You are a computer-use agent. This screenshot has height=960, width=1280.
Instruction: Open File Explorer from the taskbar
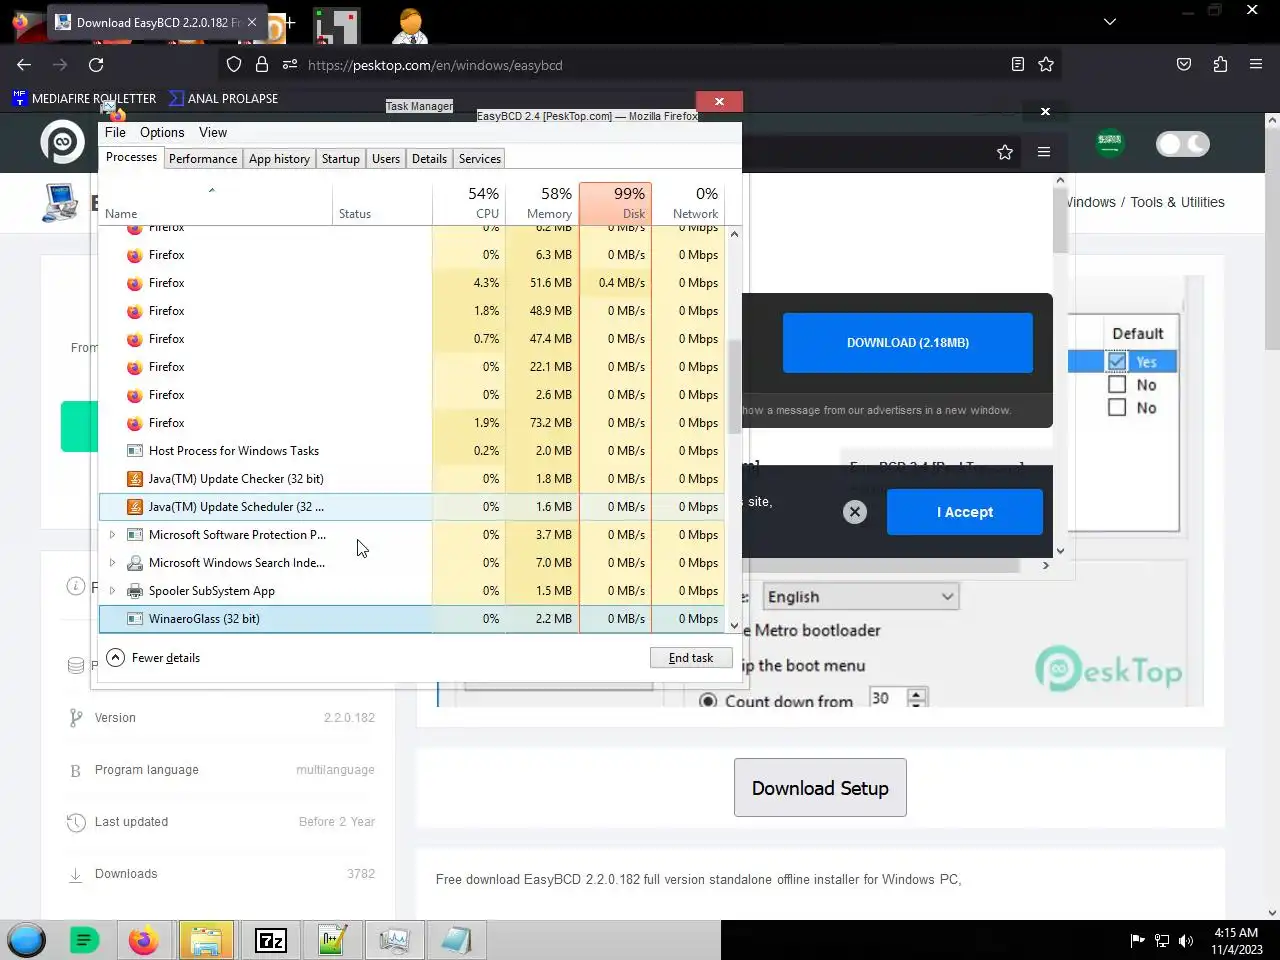click(x=206, y=940)
